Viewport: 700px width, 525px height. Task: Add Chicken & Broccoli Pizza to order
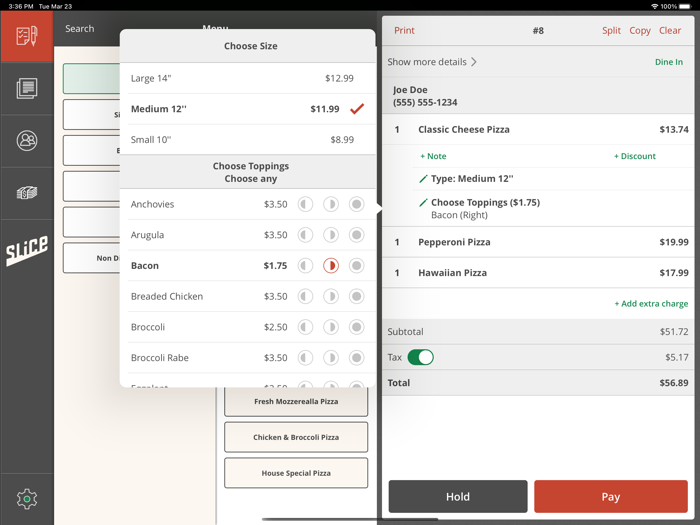(x=296, y=437)
